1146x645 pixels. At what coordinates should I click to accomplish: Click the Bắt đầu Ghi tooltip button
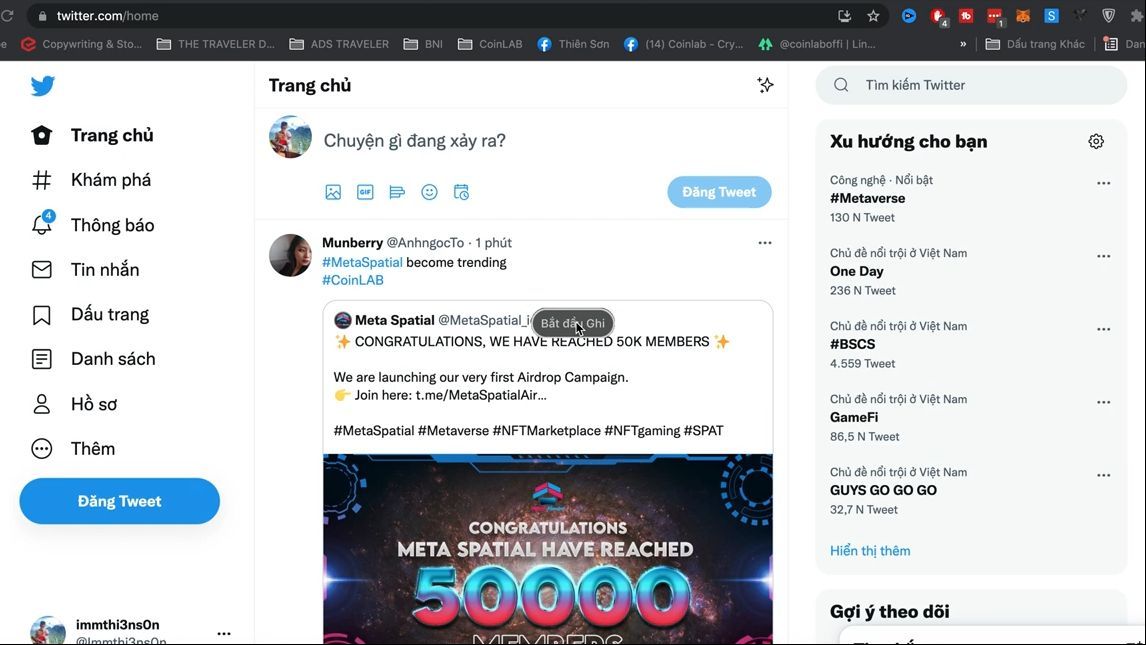click(573, 323)
